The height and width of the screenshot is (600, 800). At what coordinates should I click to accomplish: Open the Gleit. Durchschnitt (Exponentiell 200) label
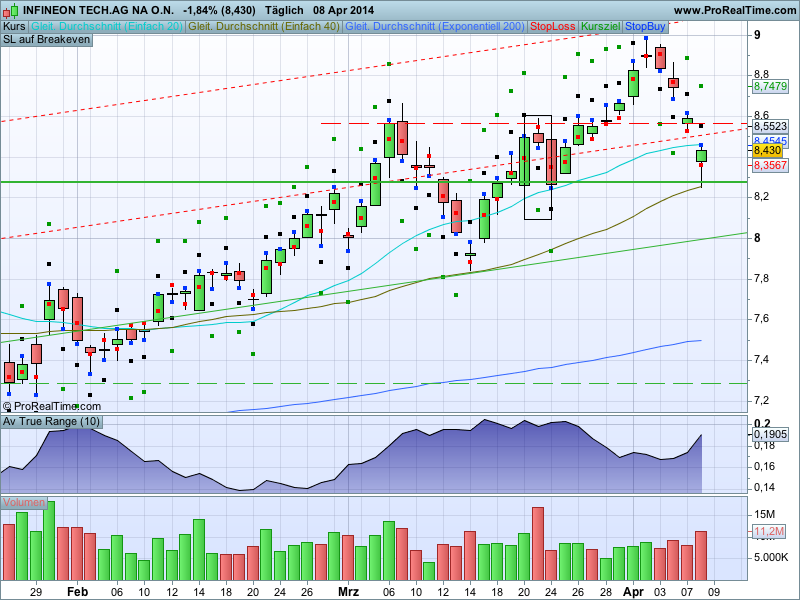435,27
